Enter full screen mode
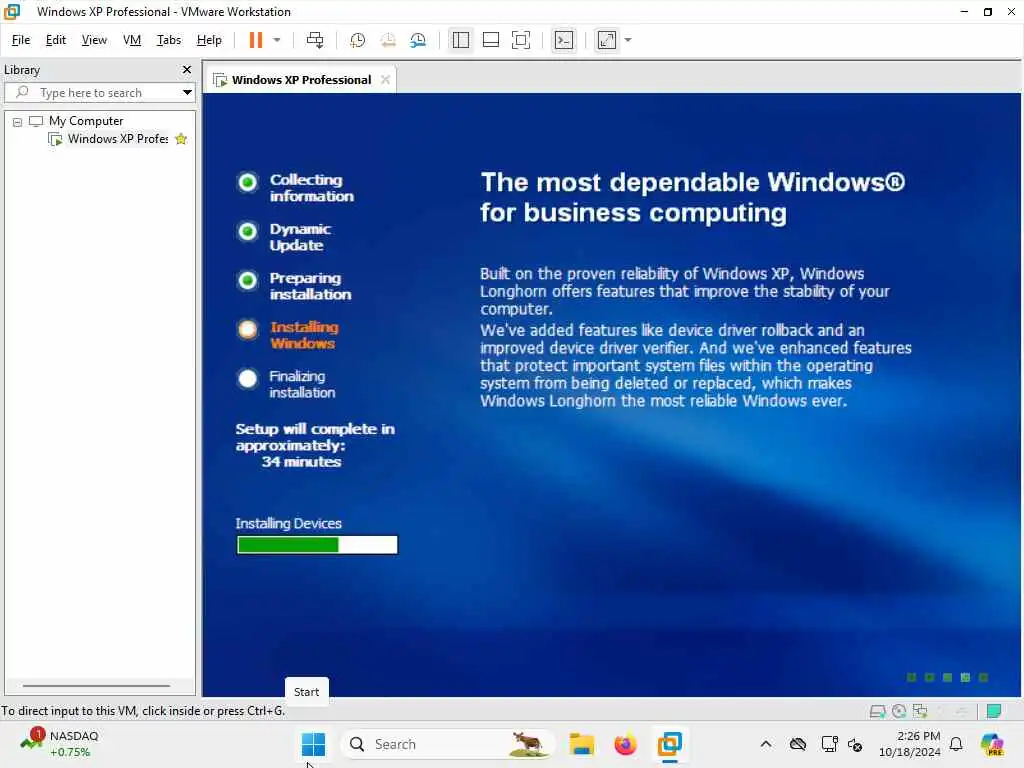1024x768 pixels. point(520,40)
